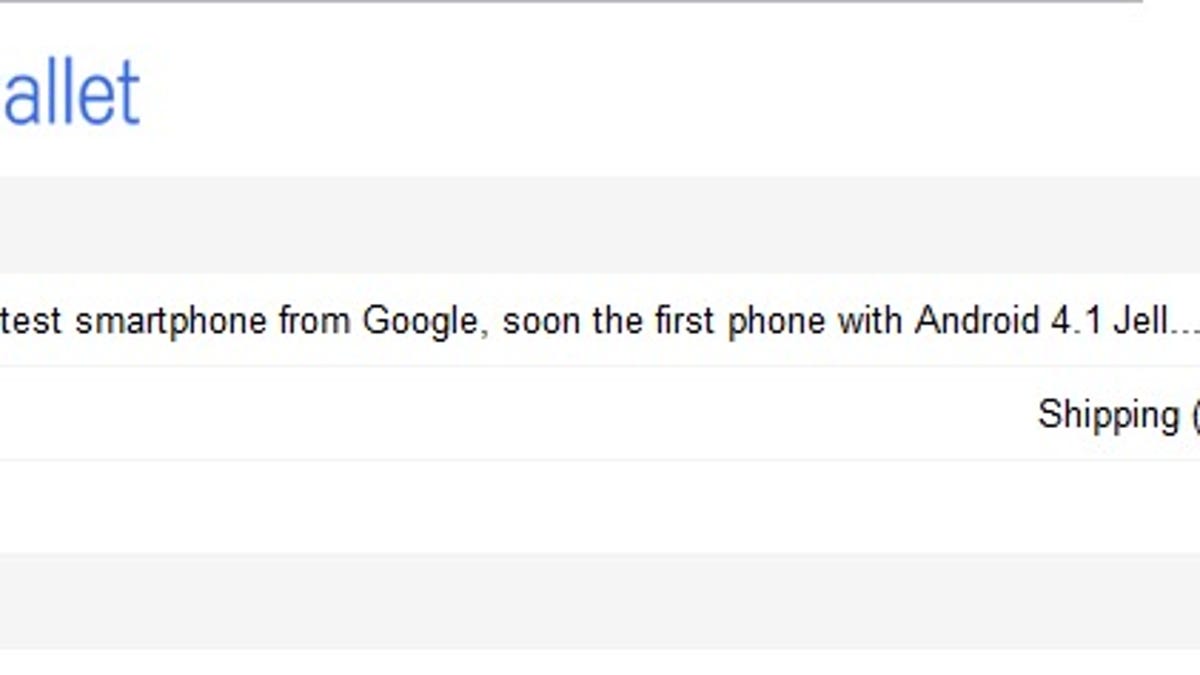The image size is (1200, 675).
Task: Click the Shipping label
Action: (x=1108, y=414)
